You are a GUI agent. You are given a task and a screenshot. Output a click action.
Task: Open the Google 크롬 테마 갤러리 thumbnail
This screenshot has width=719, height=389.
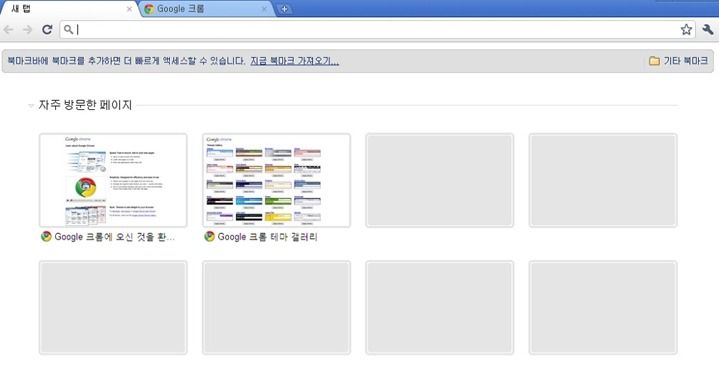277,180
